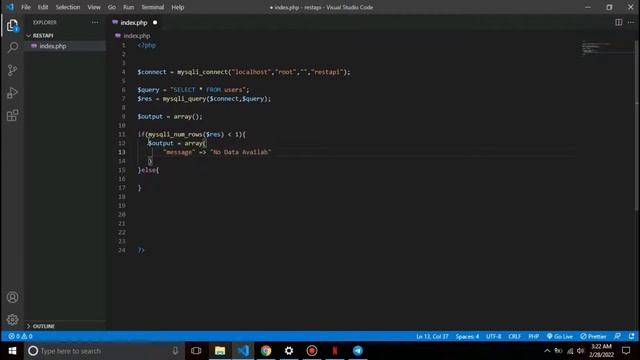
Task: Click the "SELECT * FROM users" query string
Action: click(x=209, y=90)
